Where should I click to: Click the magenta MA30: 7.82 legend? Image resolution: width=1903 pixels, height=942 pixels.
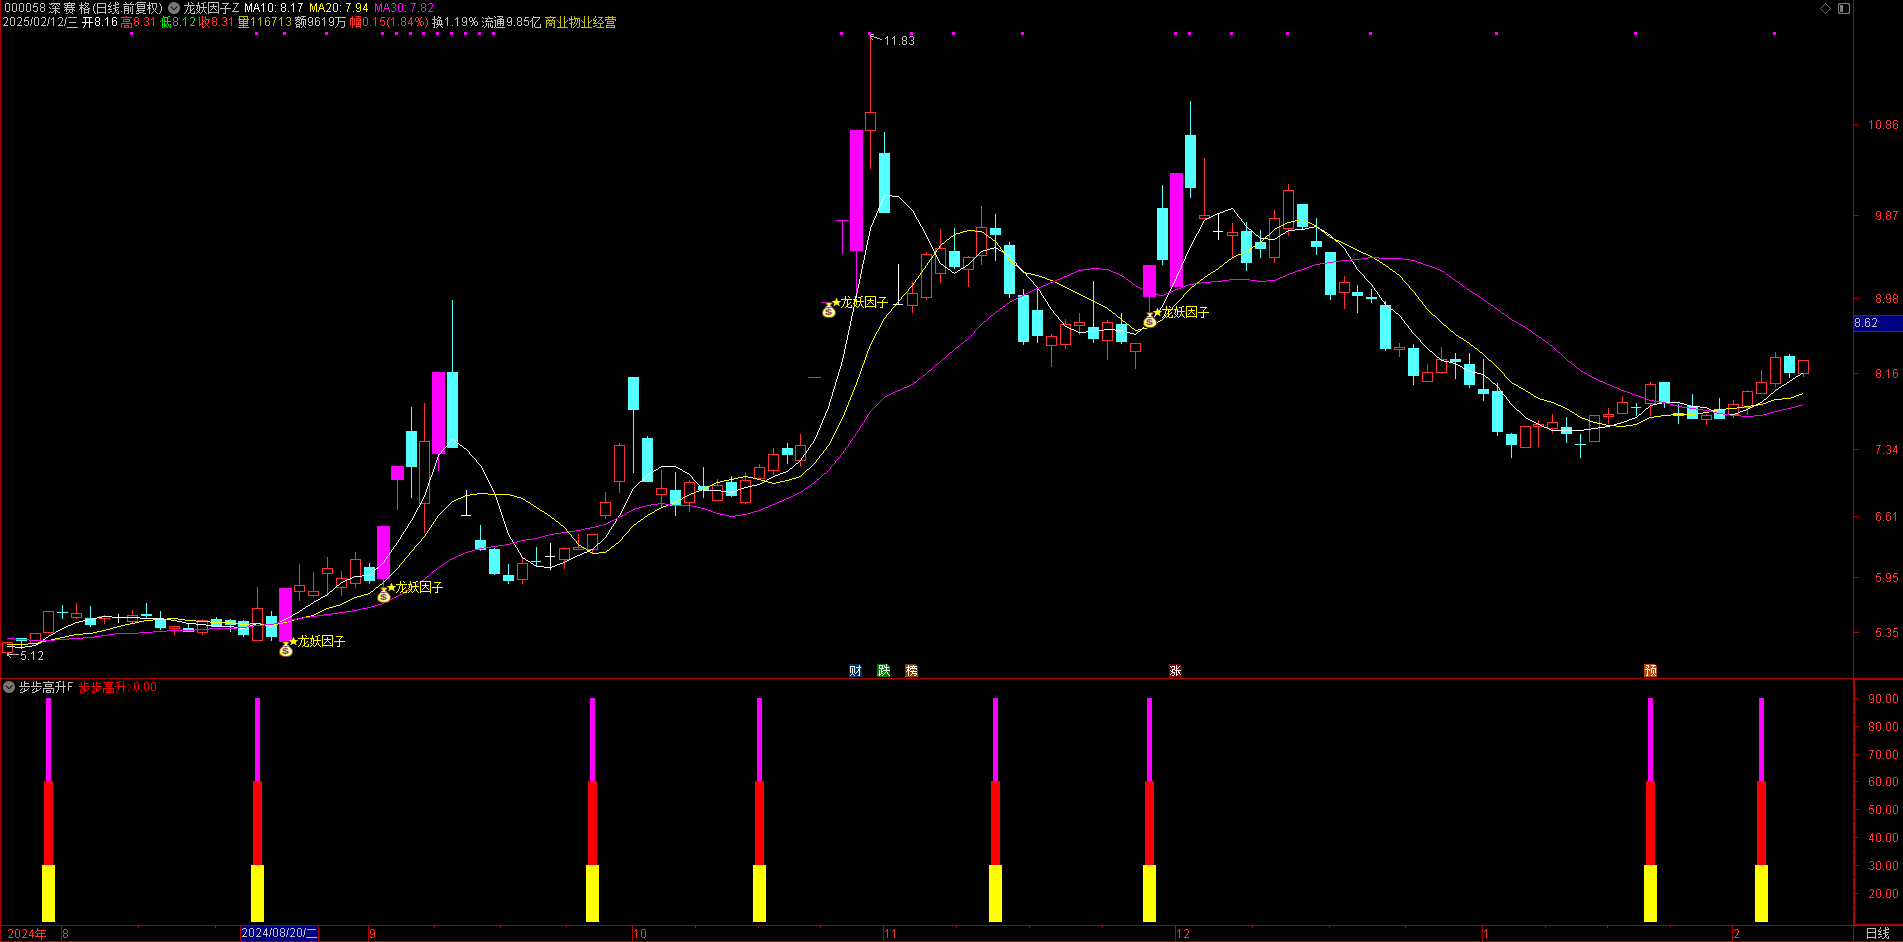tap(404, 8)
